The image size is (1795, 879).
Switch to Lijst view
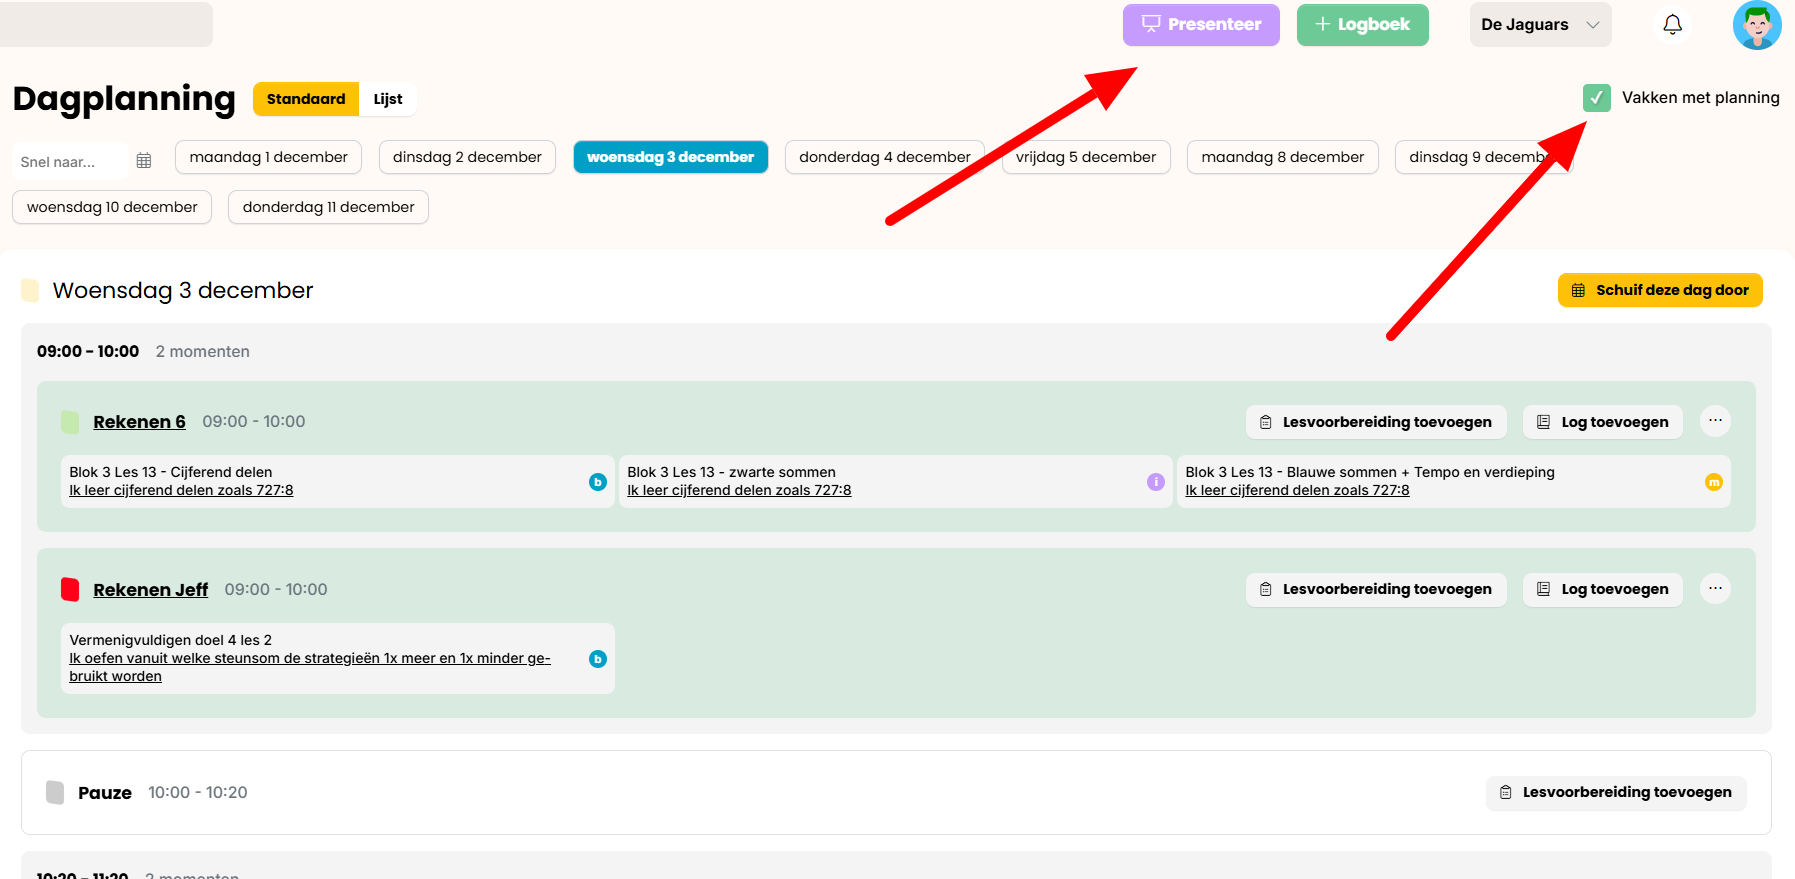(x=388, y=99)
